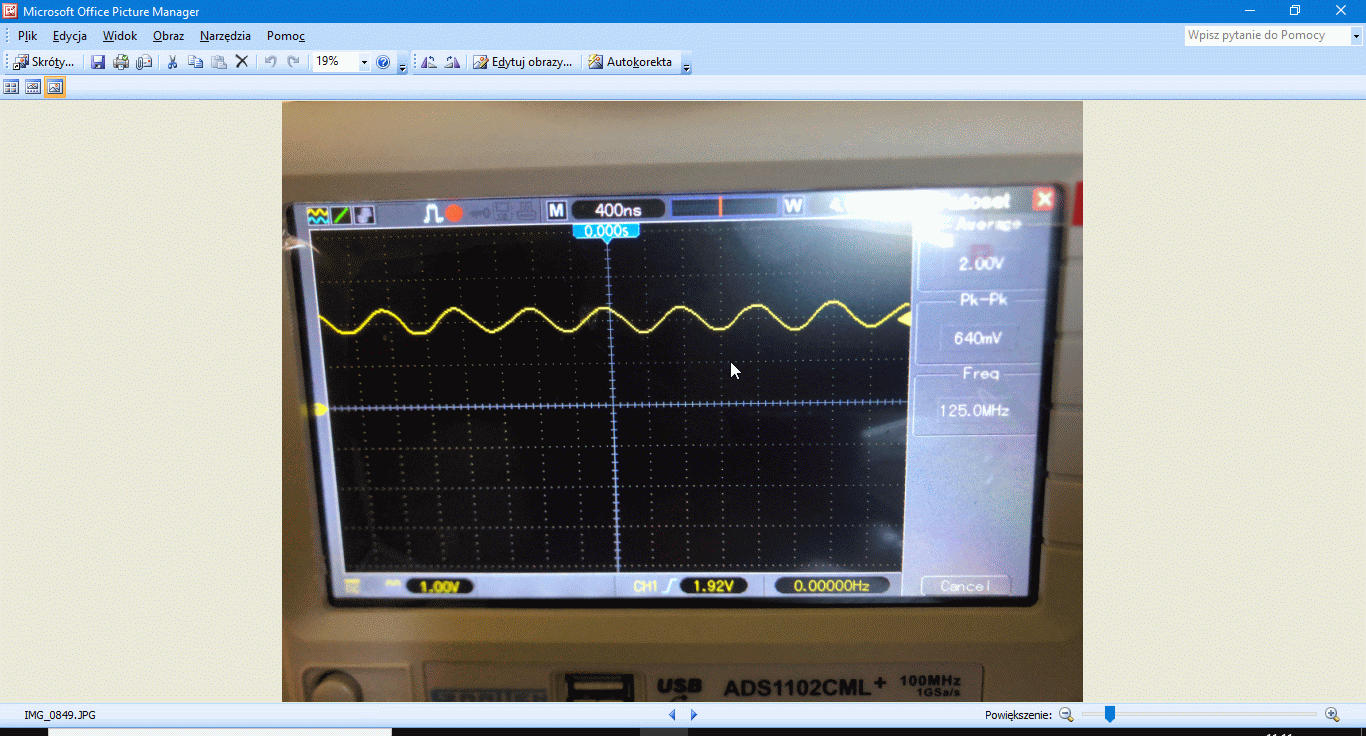This screenshot has height=736, width=1366.
Task: Switch to Filmstrip view
Action: coord(33,87)
